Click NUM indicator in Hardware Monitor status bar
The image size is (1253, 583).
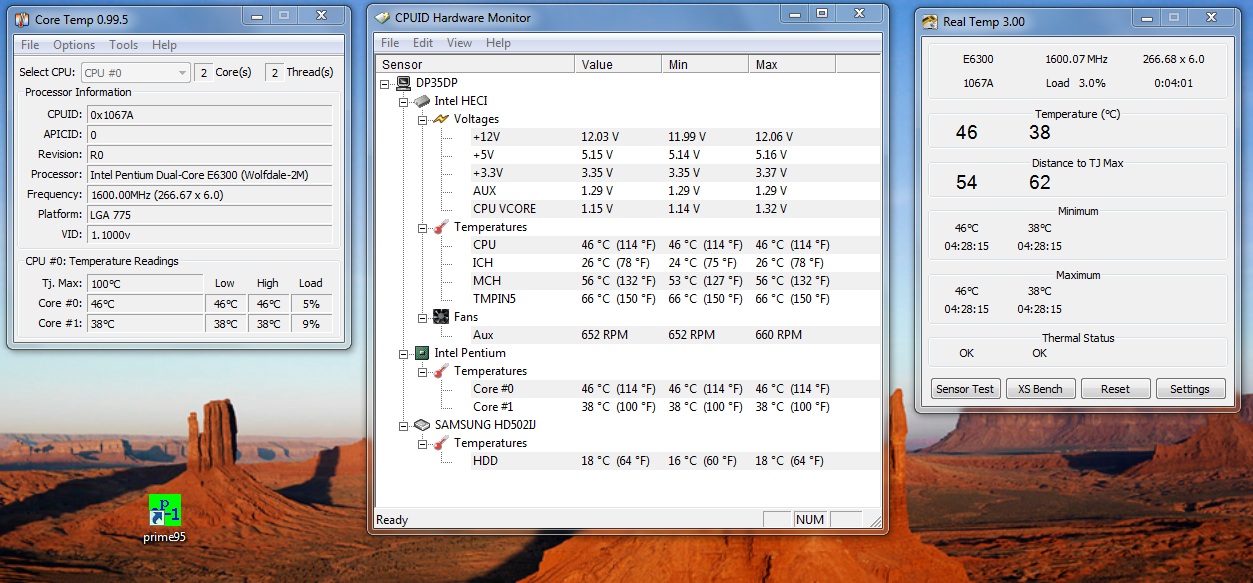click(x=810, y=519)
